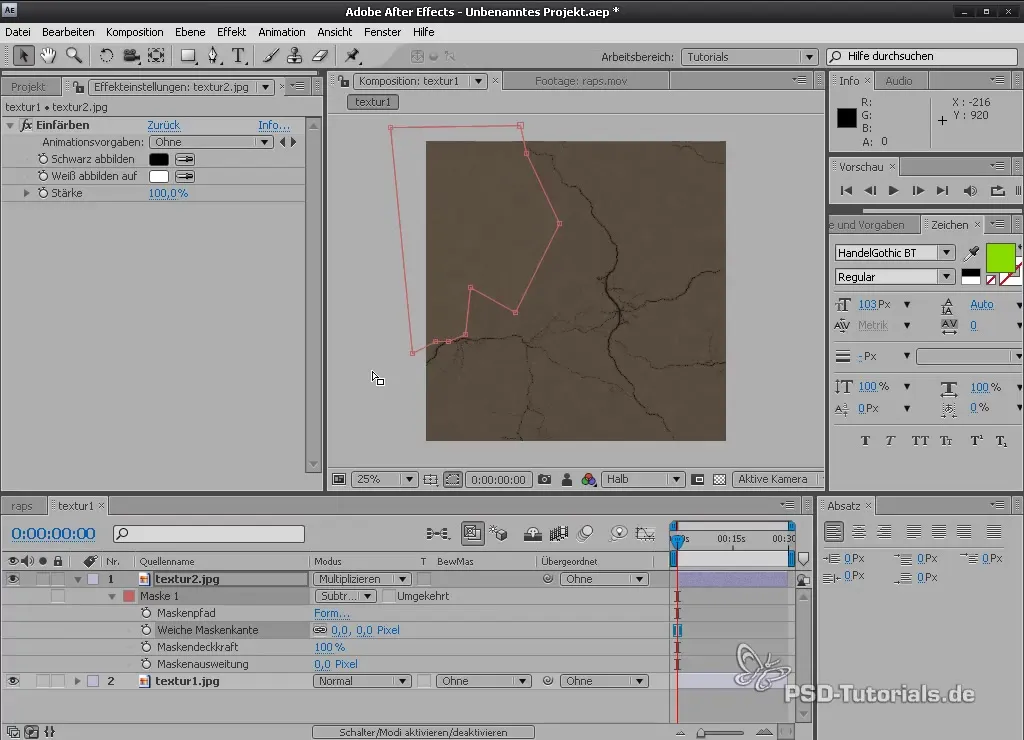Switch to the Audio tab
This screenshot has width=1024, height=740.
pyautogui.click(x=899, y=80)
